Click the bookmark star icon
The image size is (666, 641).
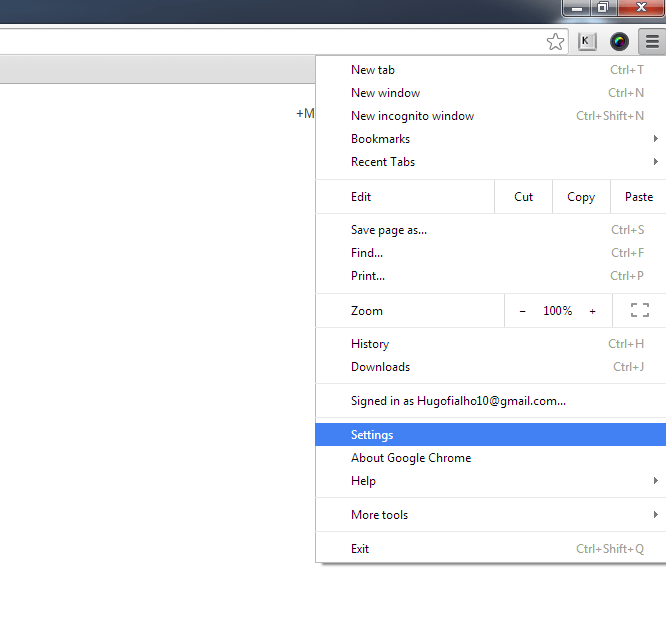click(x=555, y=42)
